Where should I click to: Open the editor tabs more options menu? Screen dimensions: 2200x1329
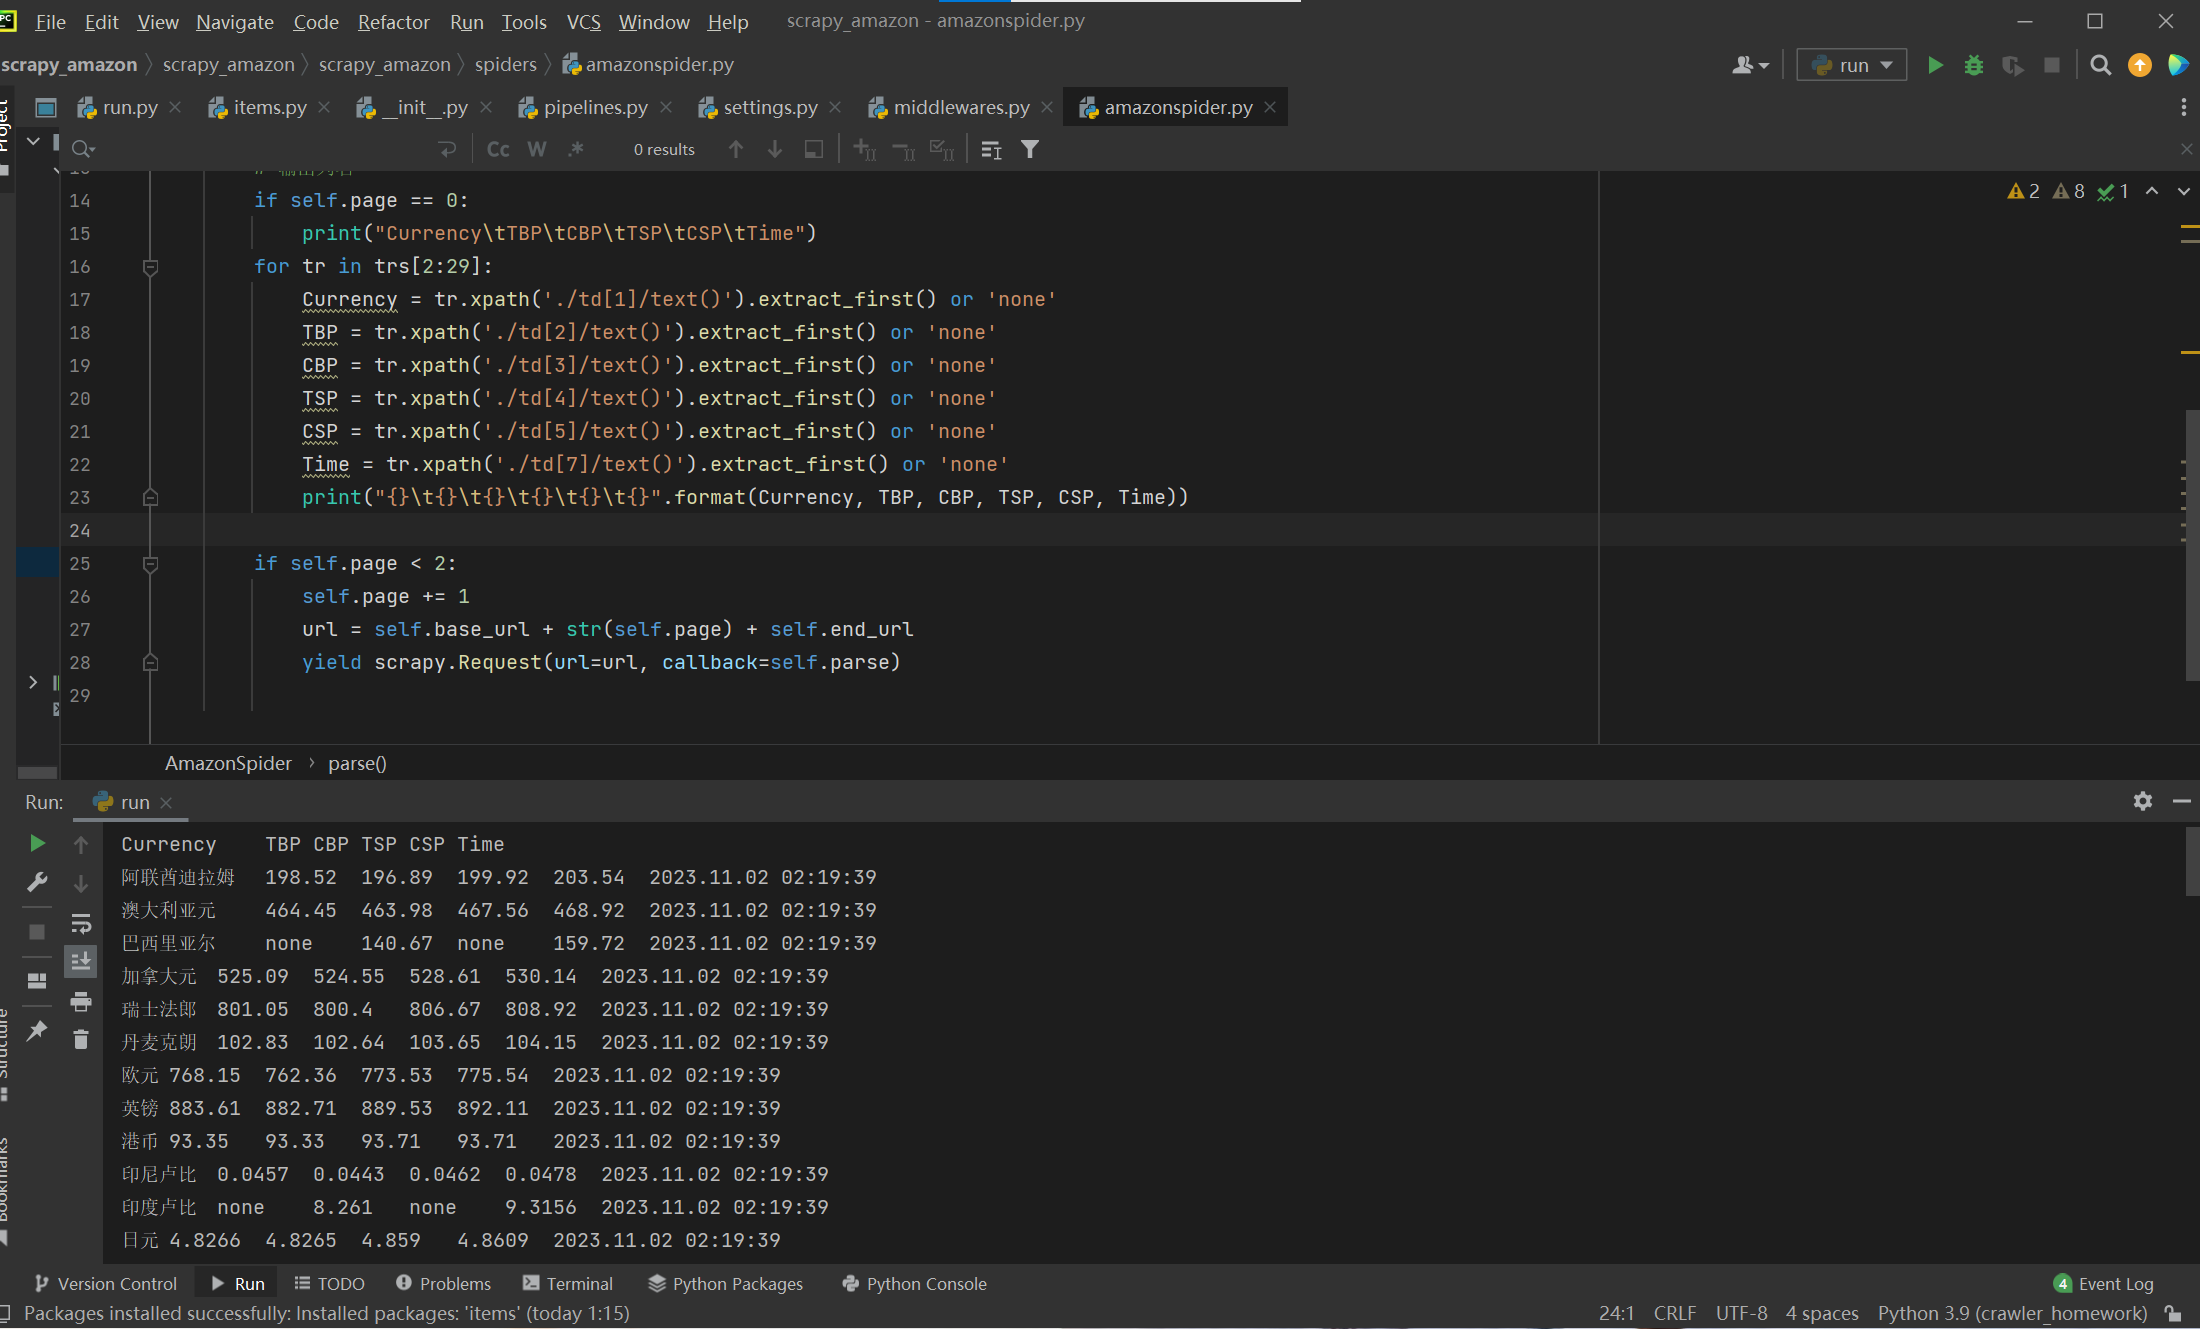[2183, 107]
